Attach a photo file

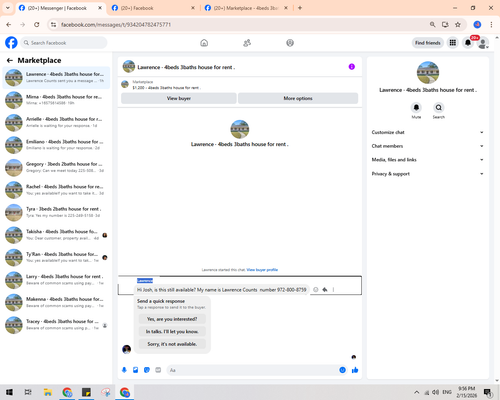click(136, 370)
